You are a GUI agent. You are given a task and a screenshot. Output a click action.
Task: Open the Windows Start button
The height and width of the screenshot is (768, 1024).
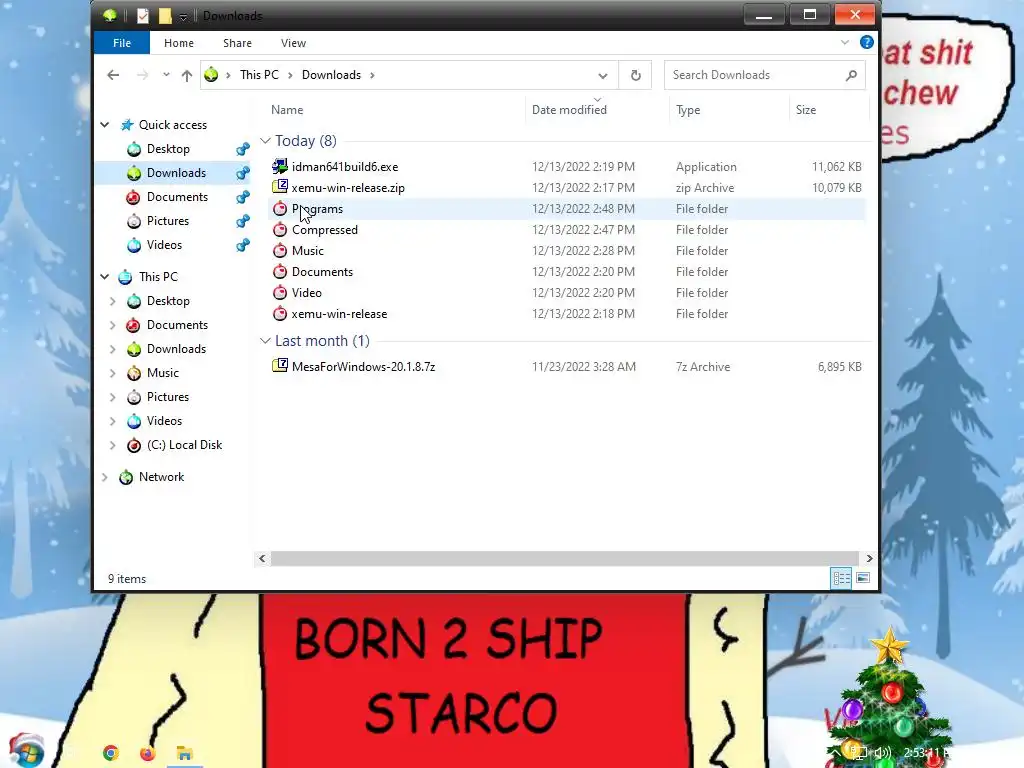tap(26, 751)
